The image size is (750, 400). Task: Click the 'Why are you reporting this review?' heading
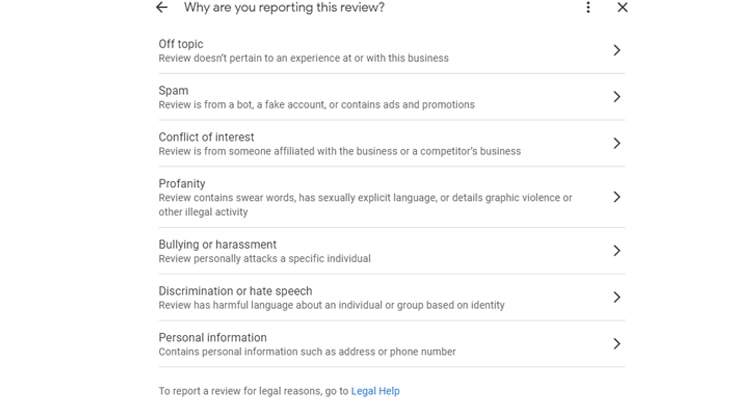point(284,8)
